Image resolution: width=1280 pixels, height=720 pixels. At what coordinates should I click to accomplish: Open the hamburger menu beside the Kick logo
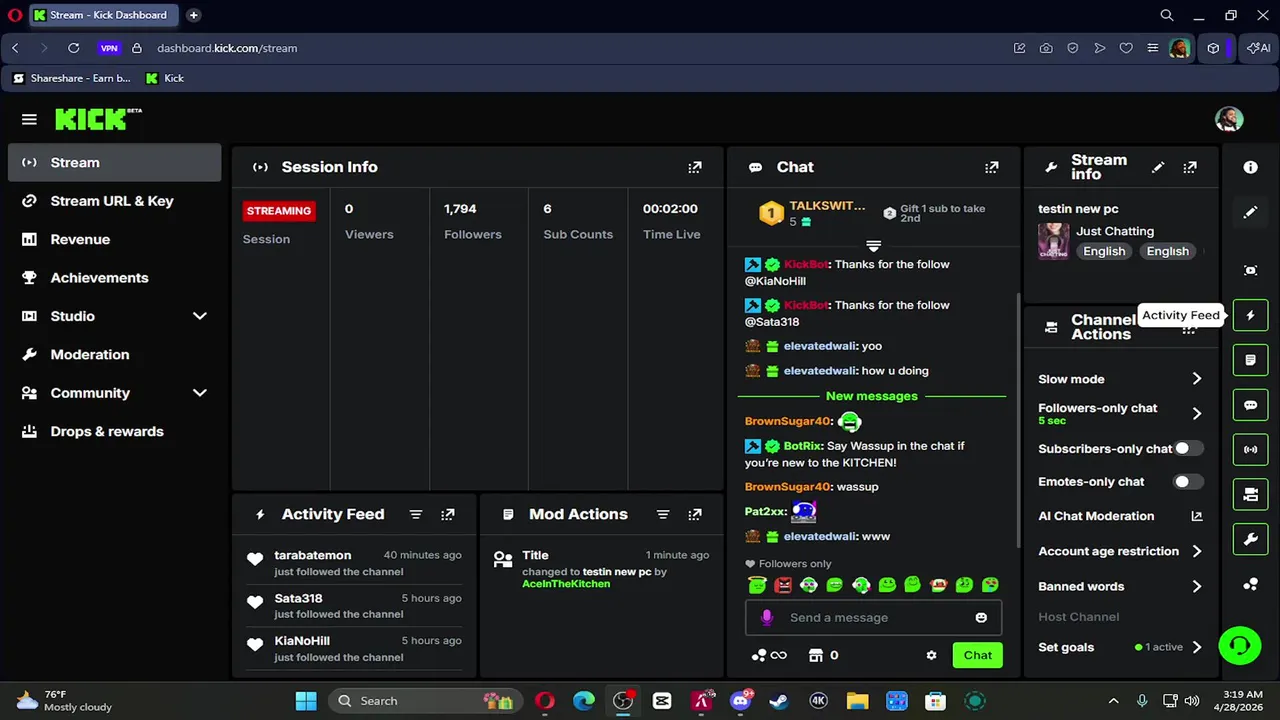29,120
